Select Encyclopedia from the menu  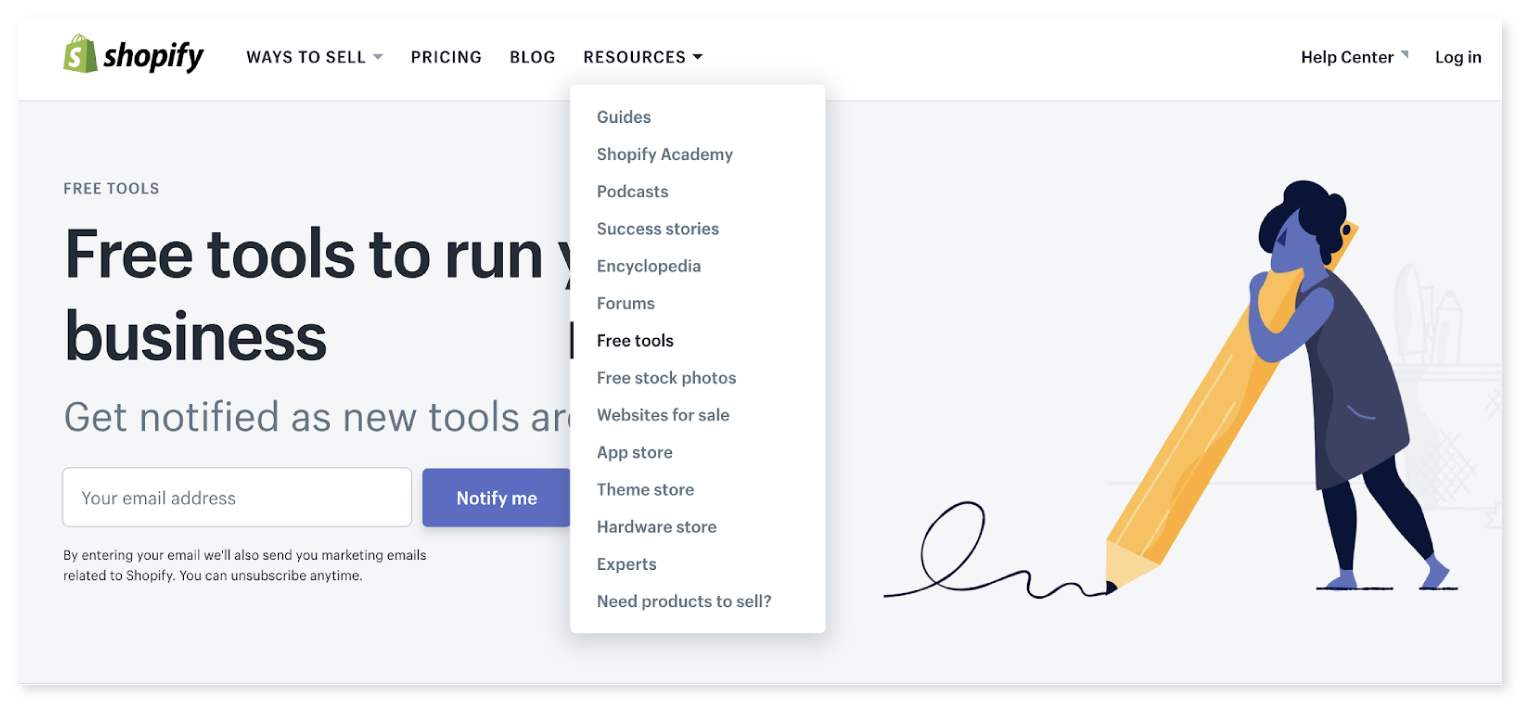[x=648, y=266]
